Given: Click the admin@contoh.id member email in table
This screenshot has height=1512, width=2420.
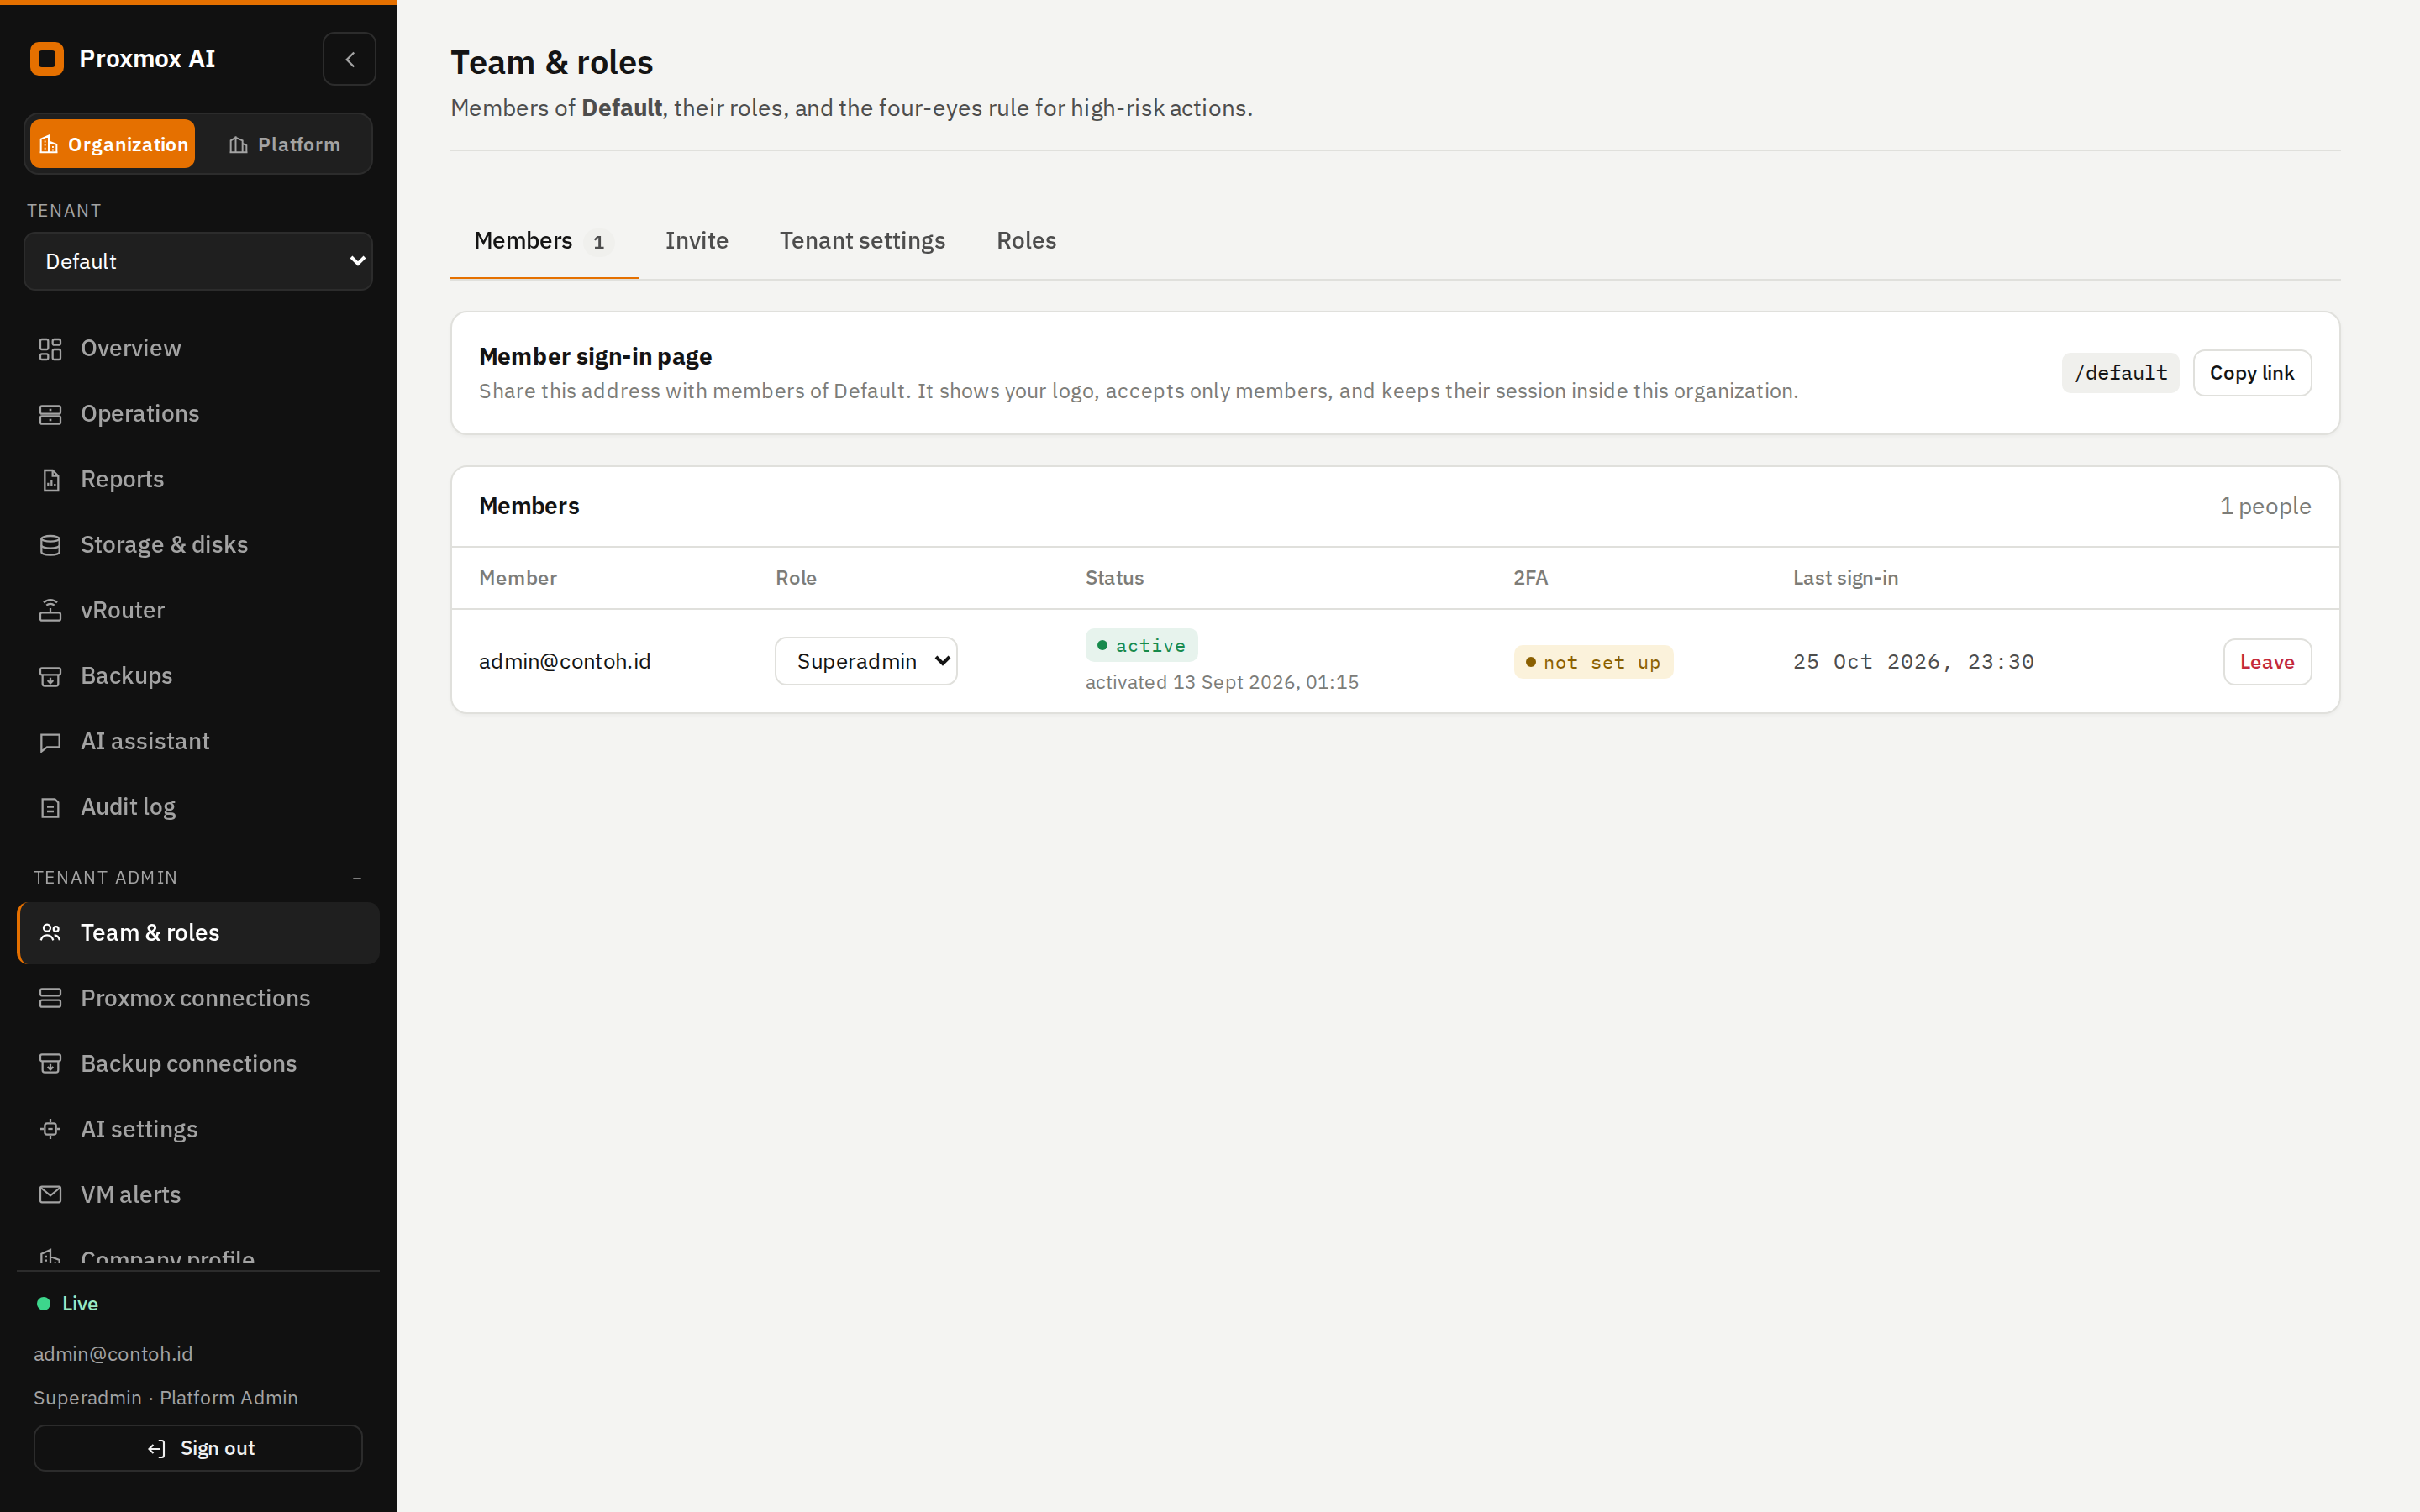Looking at the screenshot, I should (565, 661).
